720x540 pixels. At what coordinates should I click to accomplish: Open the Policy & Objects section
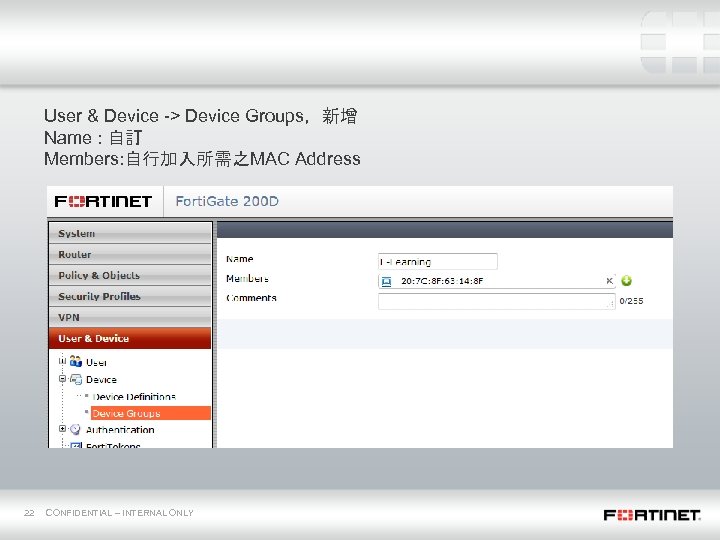pos(130,276)
